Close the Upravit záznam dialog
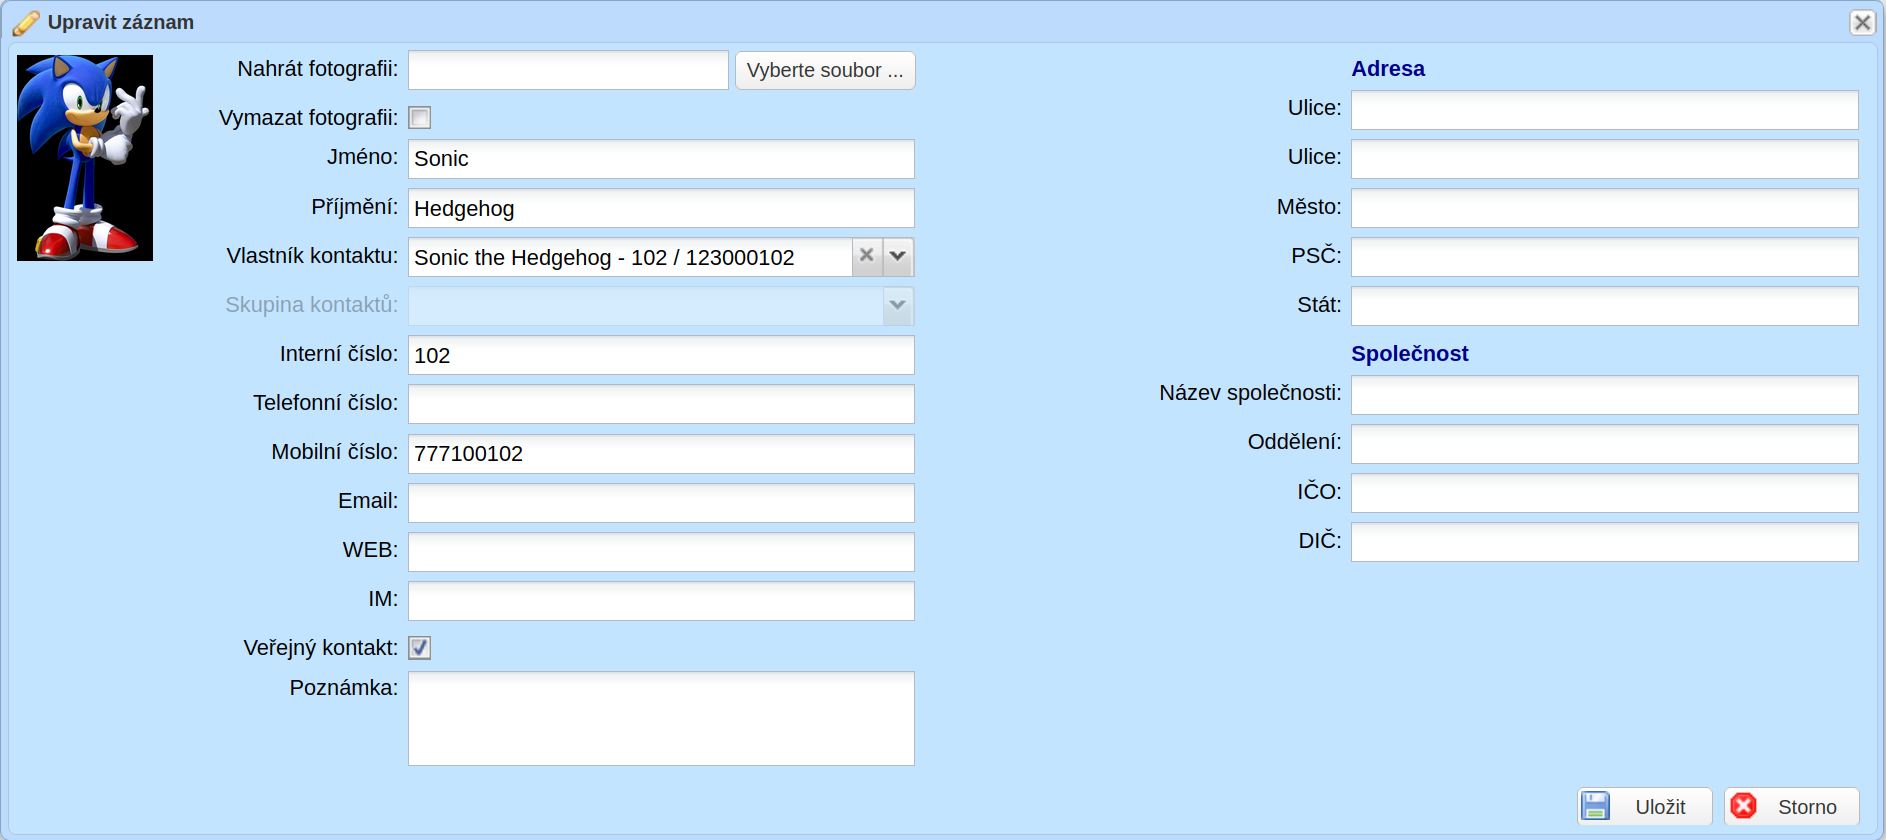Image resolution: width=1886 pixels, height=840 pixels. [x=1862, y=22]
